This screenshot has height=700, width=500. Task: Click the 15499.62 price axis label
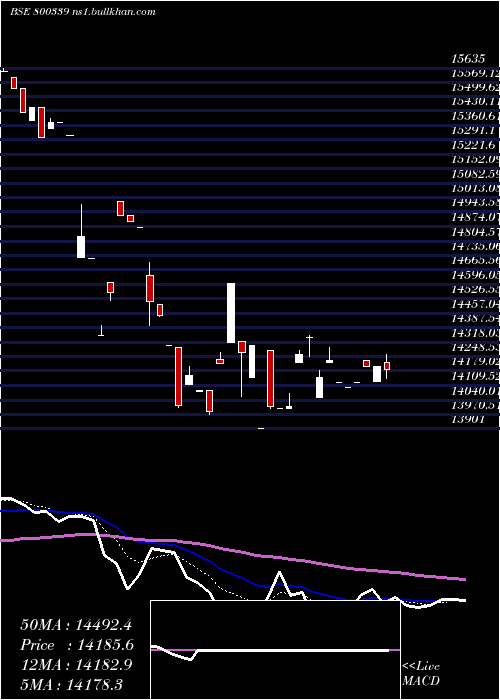click(x=475, y=88)
